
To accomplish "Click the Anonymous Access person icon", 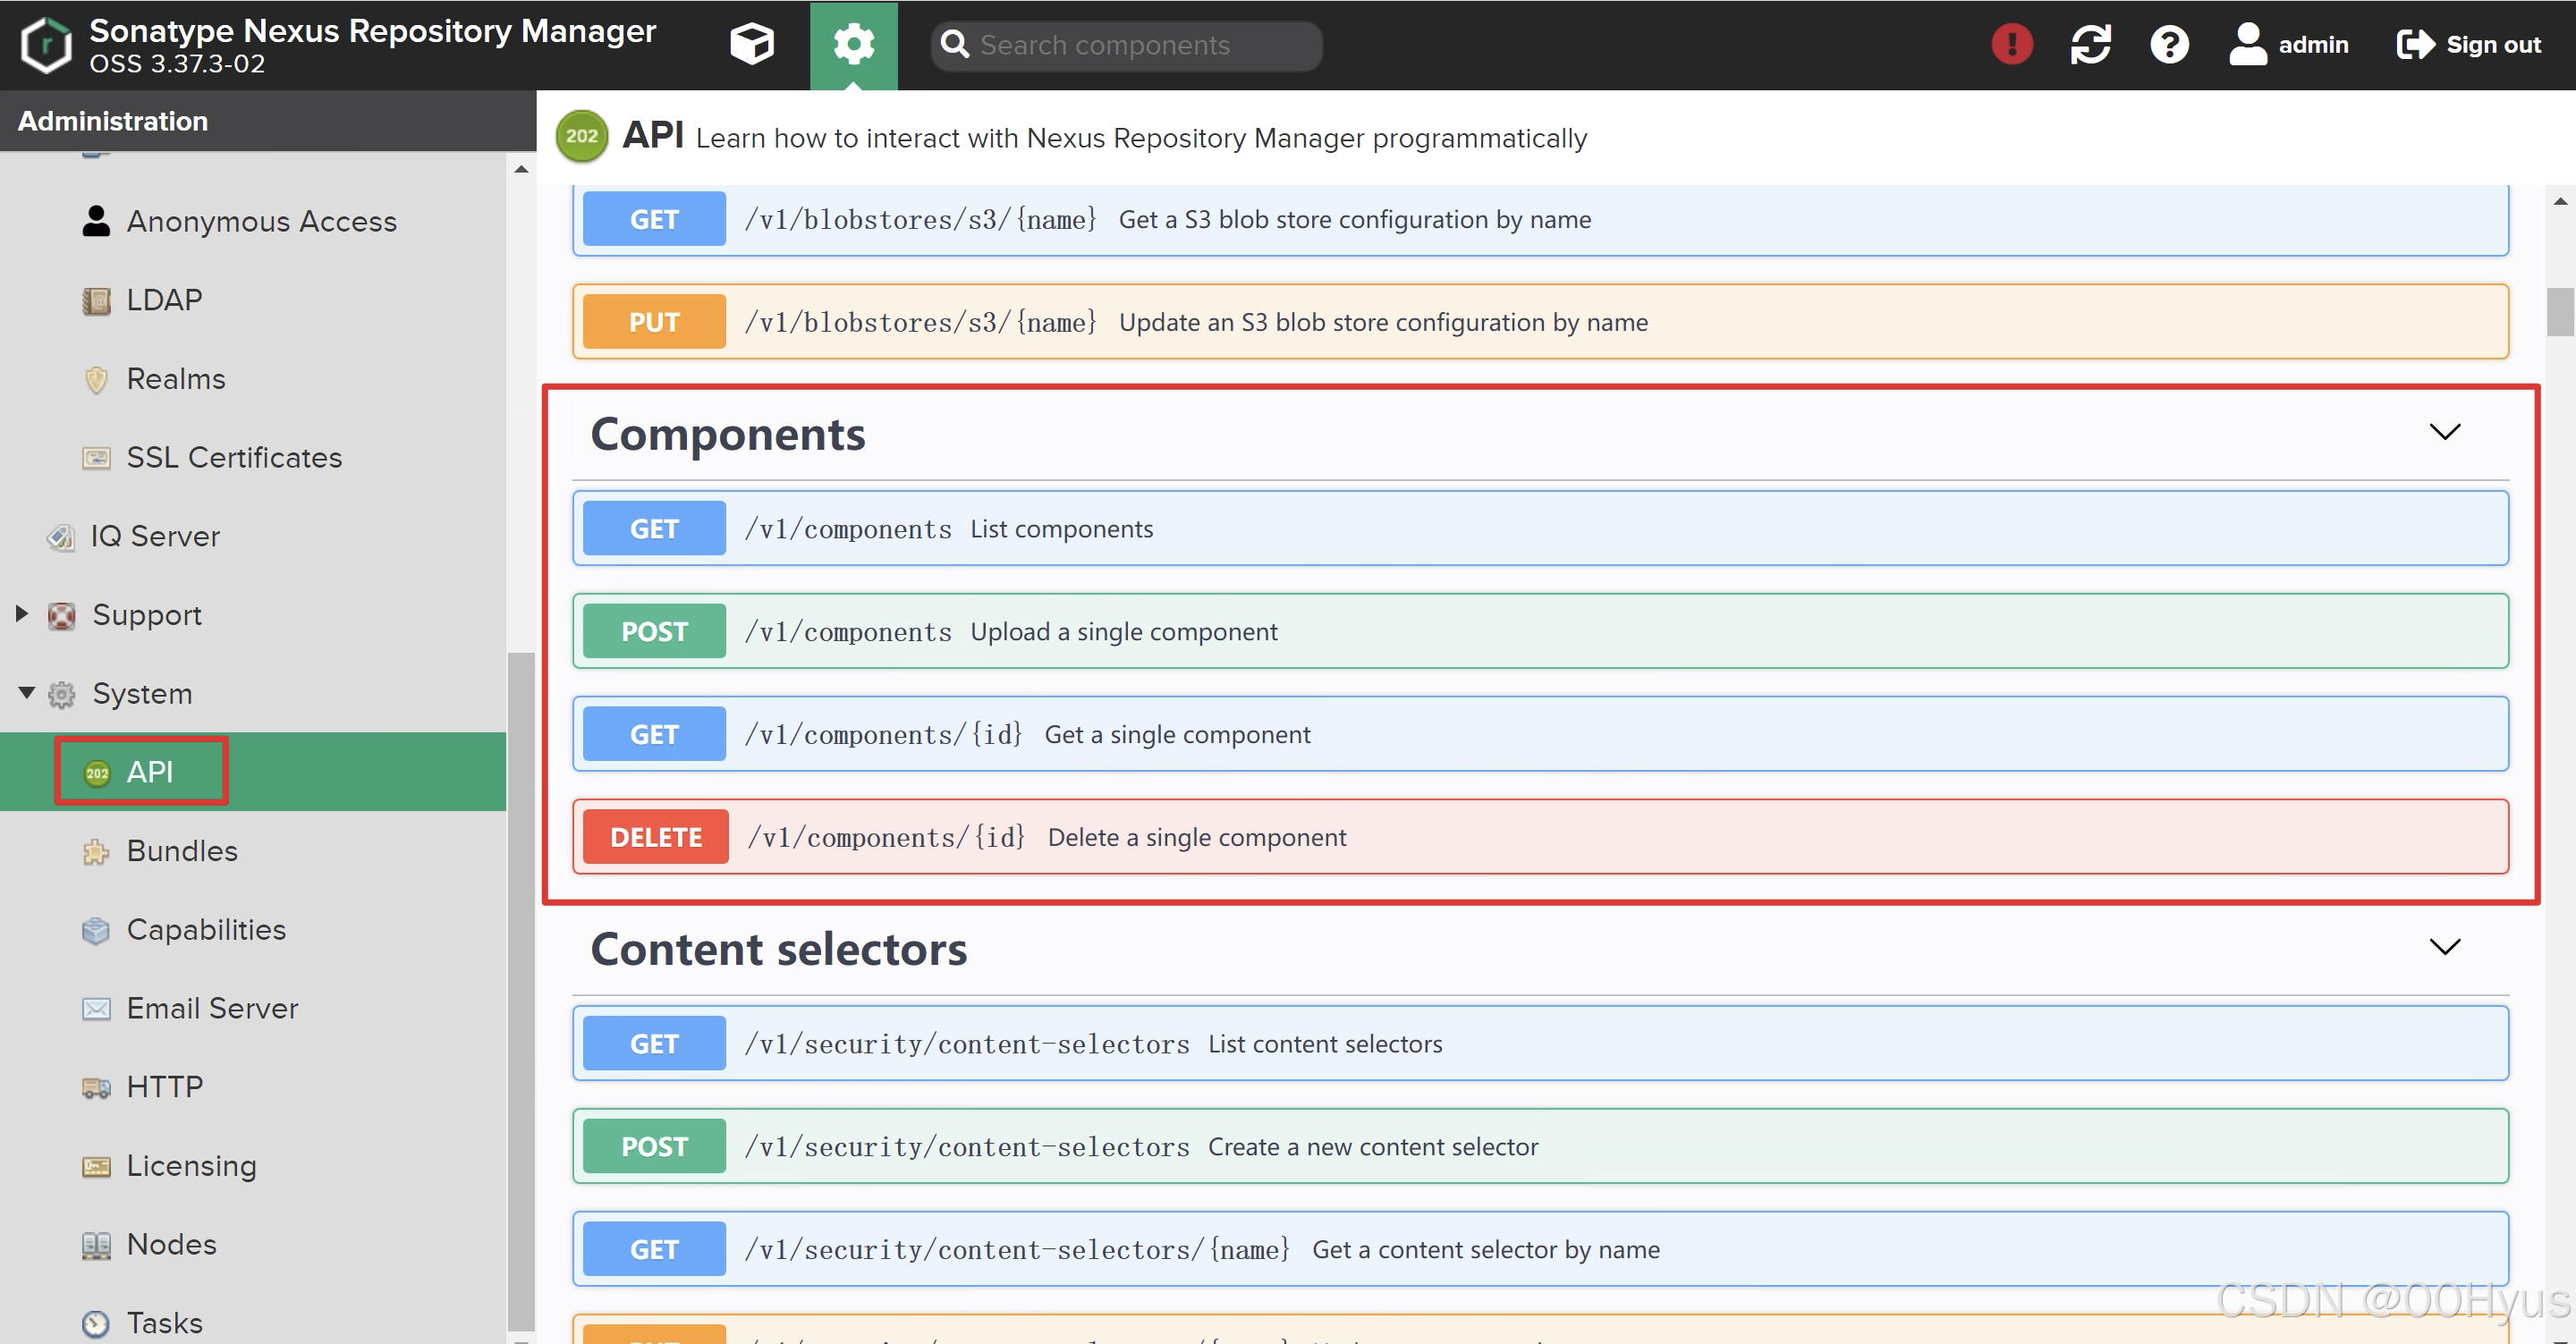I will 96,220.
